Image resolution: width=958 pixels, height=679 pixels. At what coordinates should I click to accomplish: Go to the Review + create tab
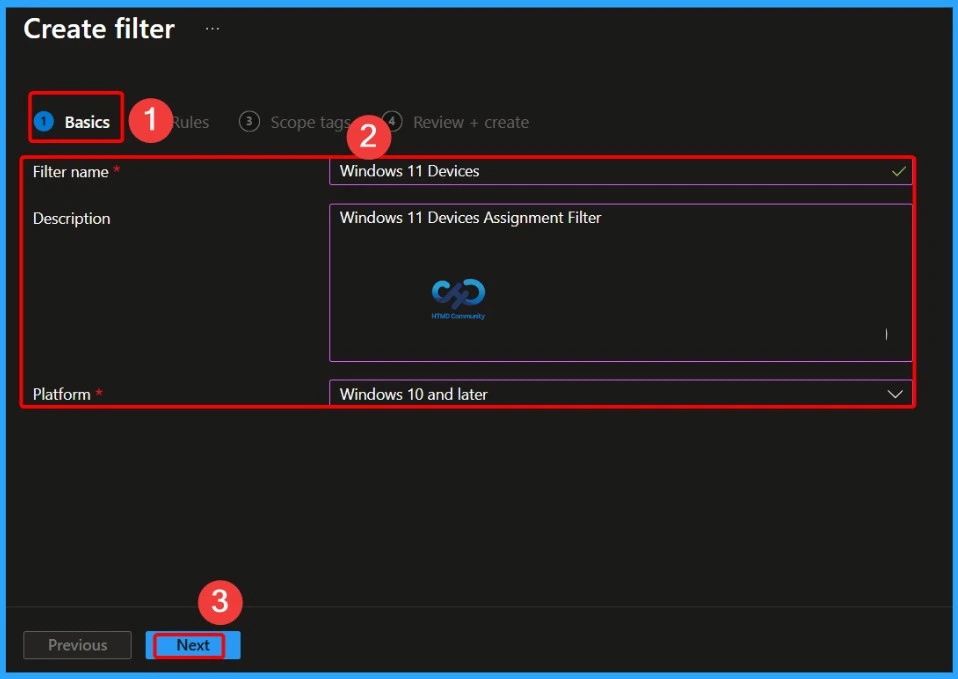470,121
